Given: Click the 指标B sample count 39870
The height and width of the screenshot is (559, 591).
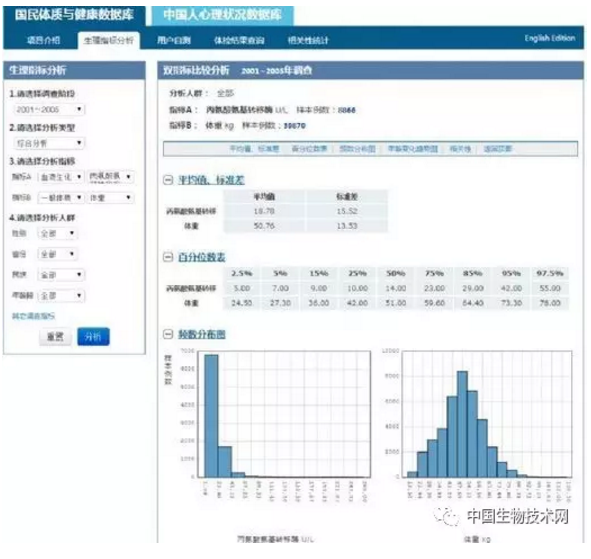Looking at the screenshot, I should [294, 126].
